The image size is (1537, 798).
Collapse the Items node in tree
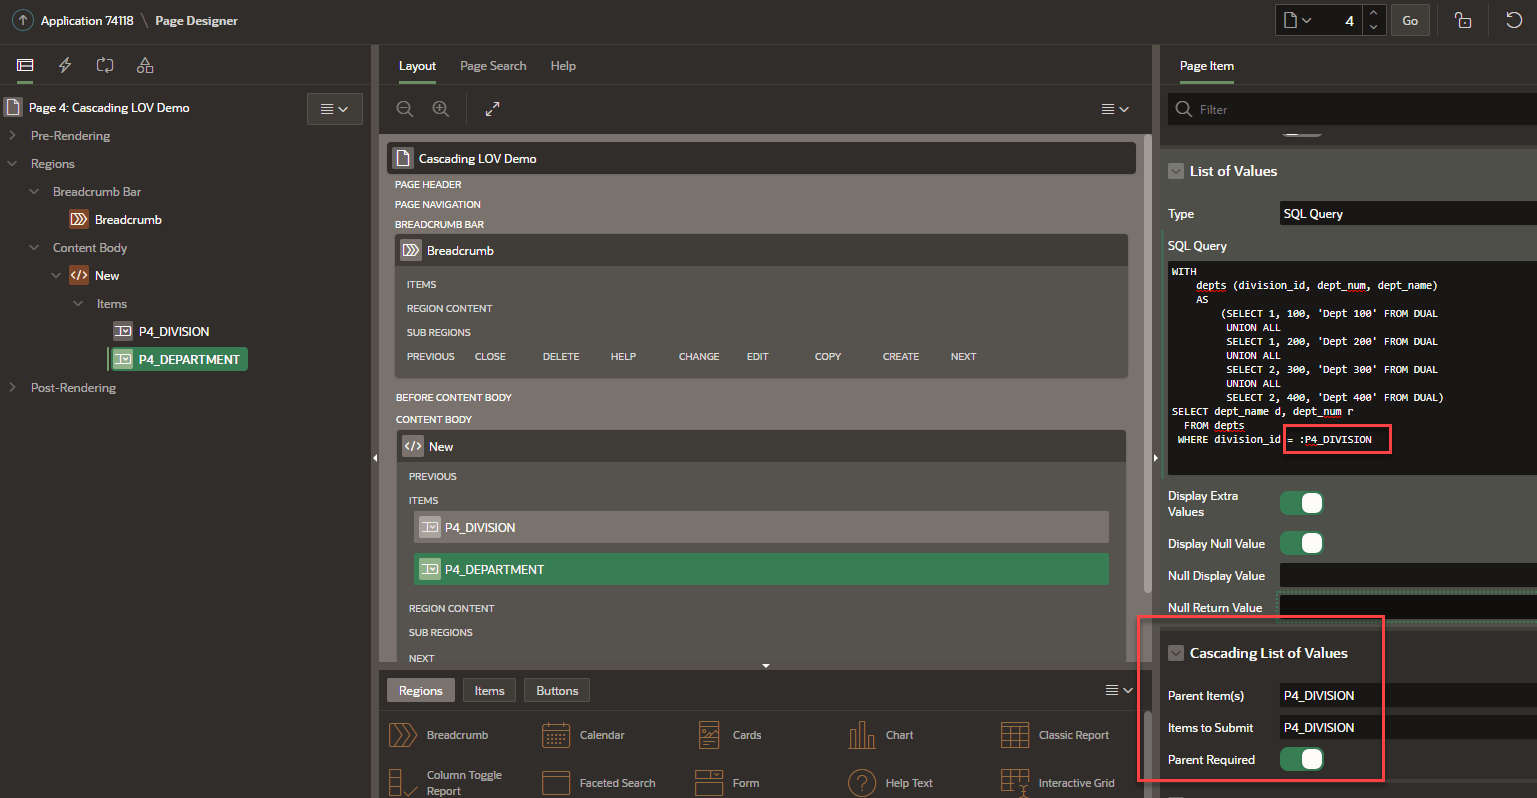pos(78,303)
